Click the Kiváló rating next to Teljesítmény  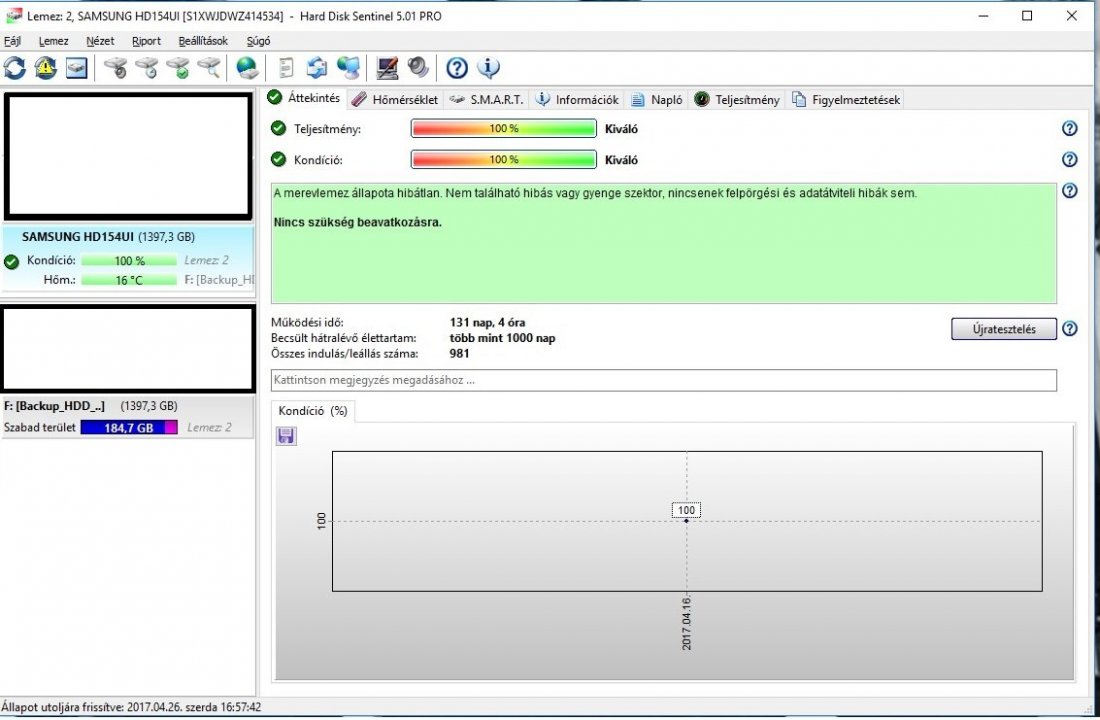(x=621, y=128)
